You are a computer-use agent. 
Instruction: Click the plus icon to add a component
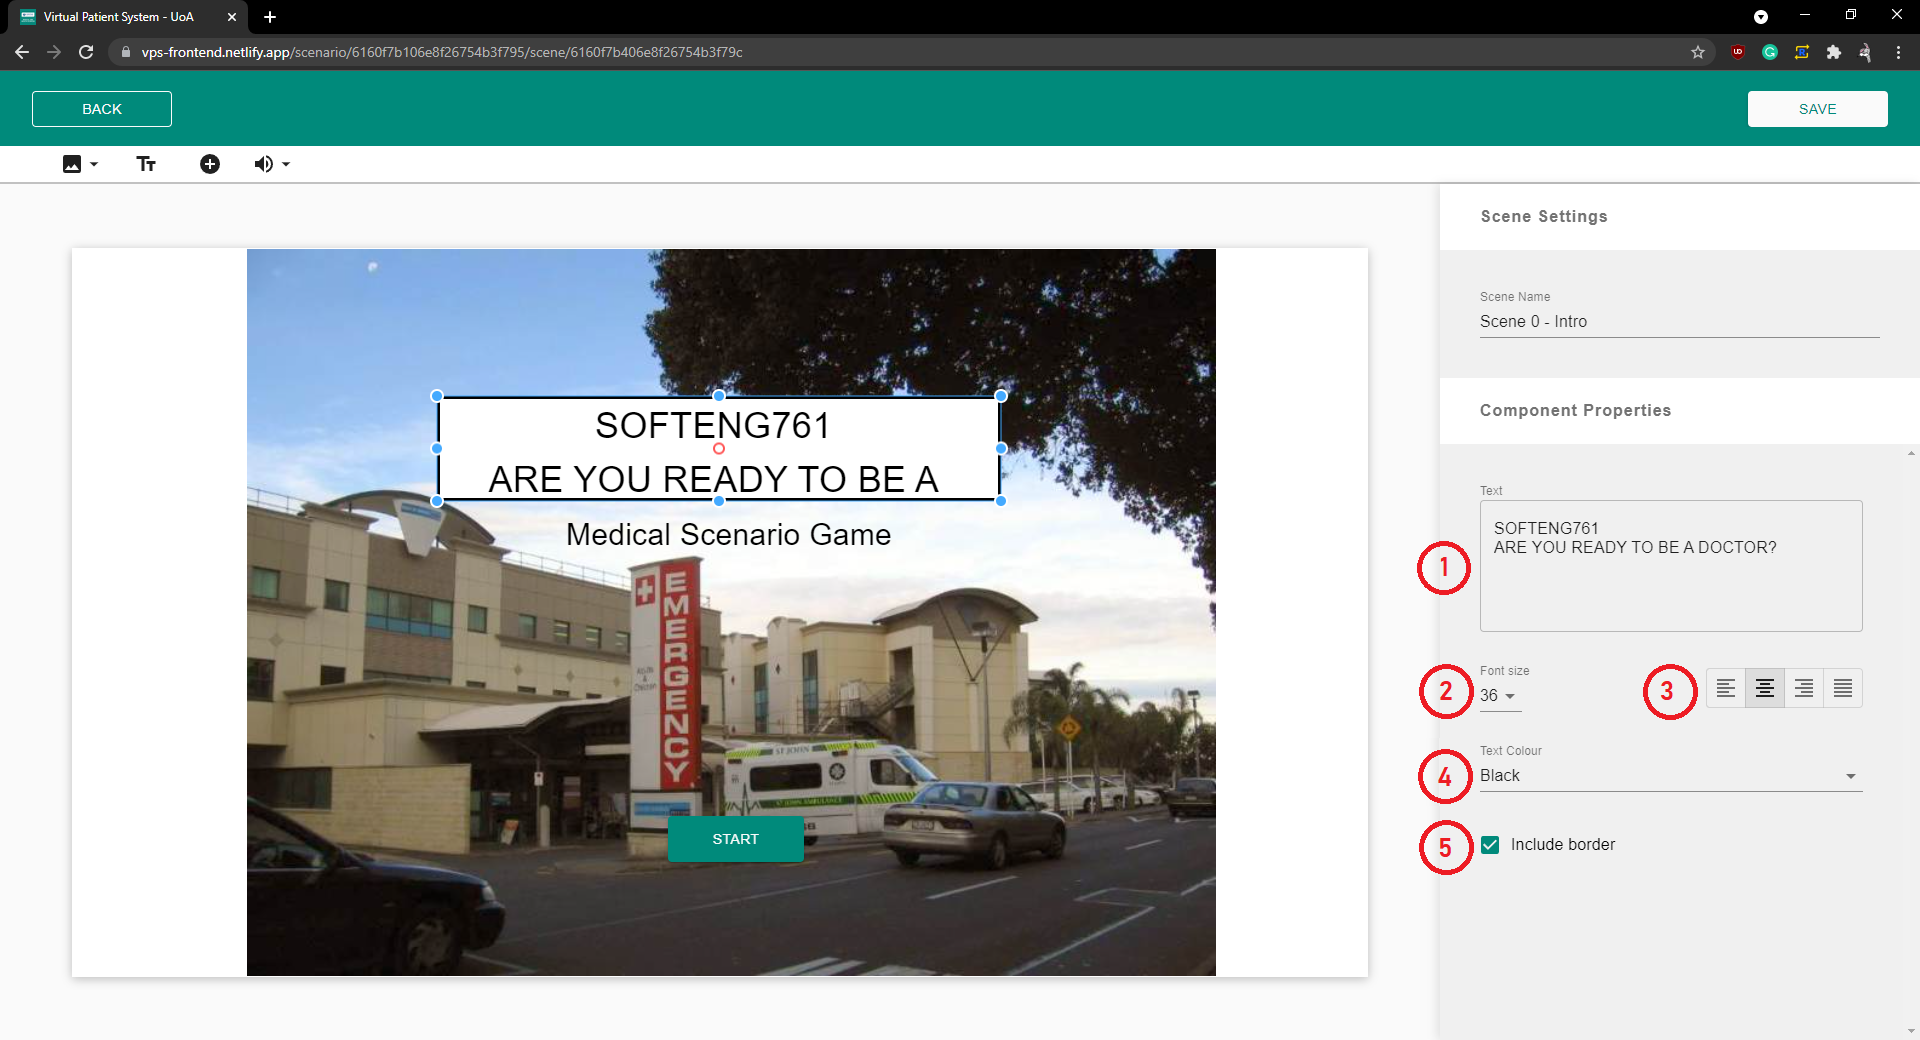(209, 163)
